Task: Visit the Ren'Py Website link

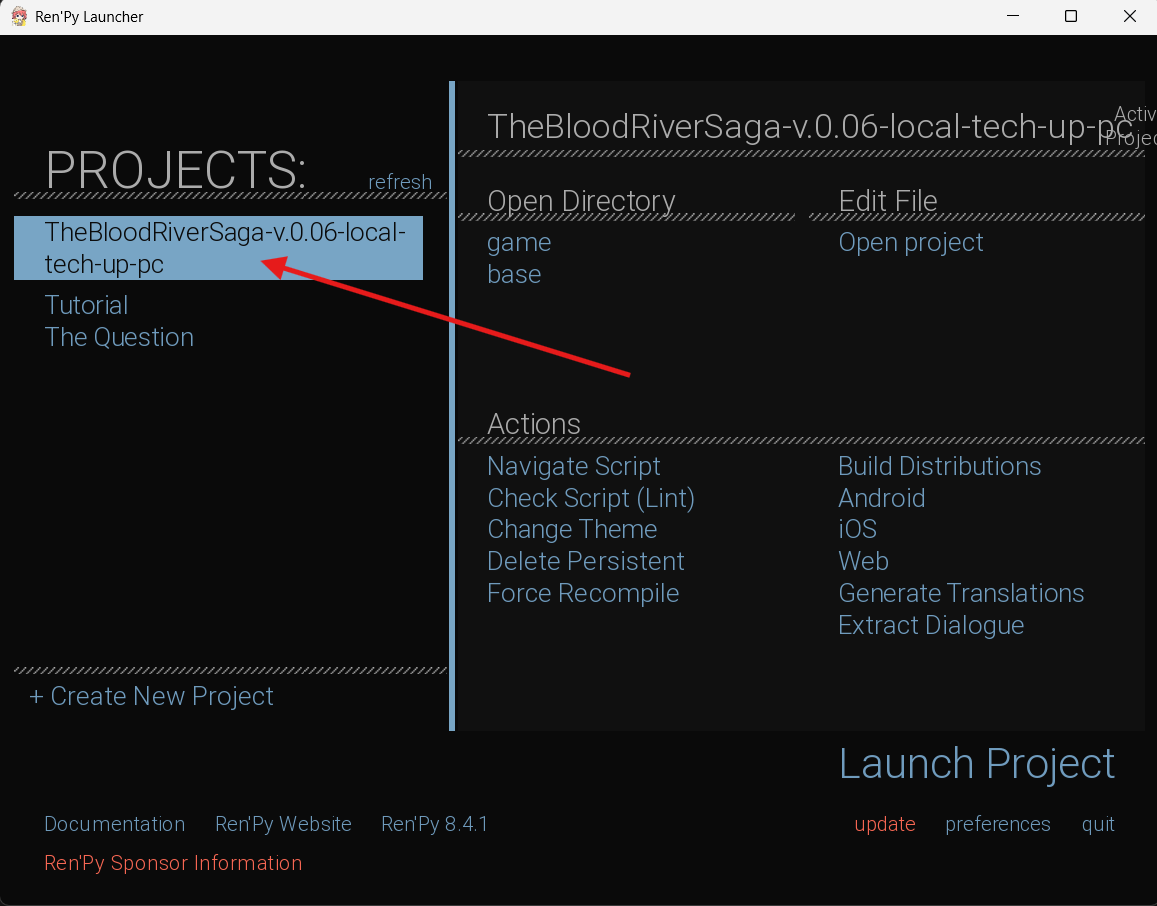Action: pos(283,824)
